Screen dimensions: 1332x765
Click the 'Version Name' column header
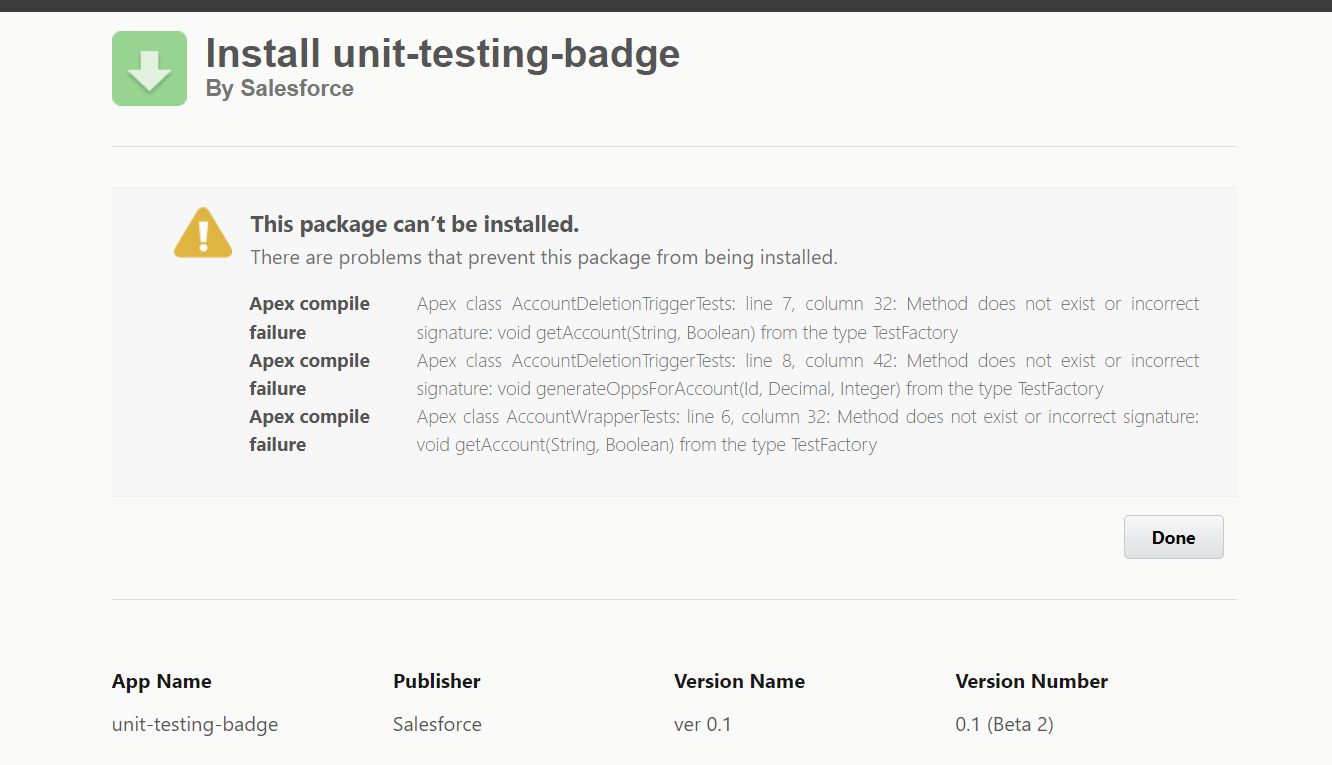click(739, 681)
